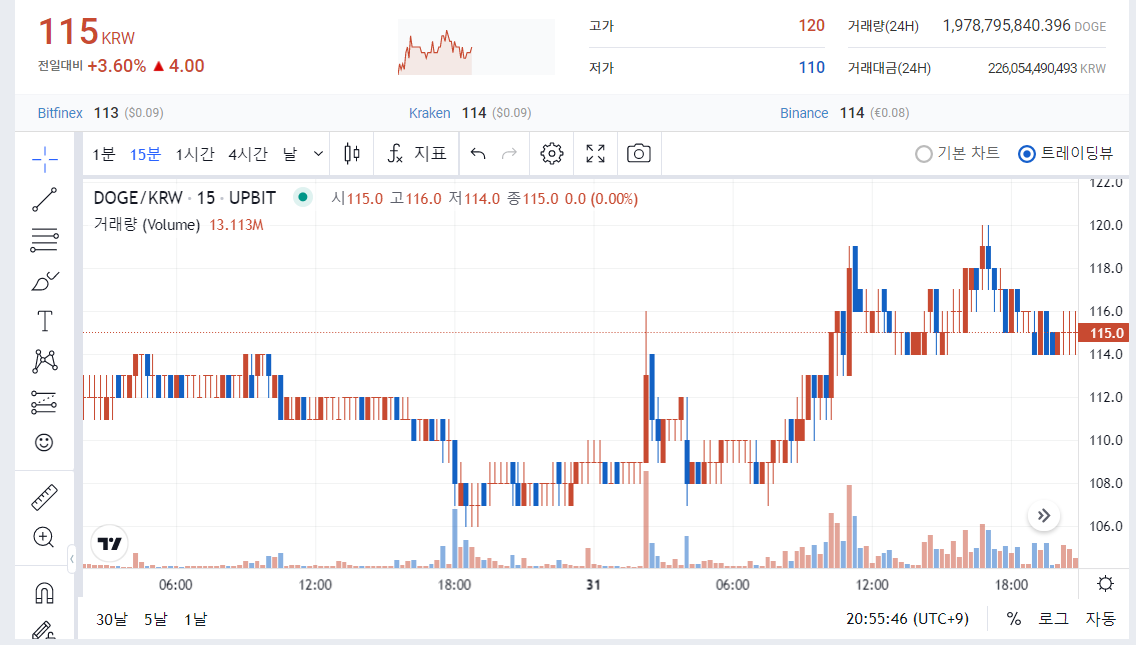Click the 거래량 (Volume) indicator label
This screenshot has height=645, width=1136.
146,225
